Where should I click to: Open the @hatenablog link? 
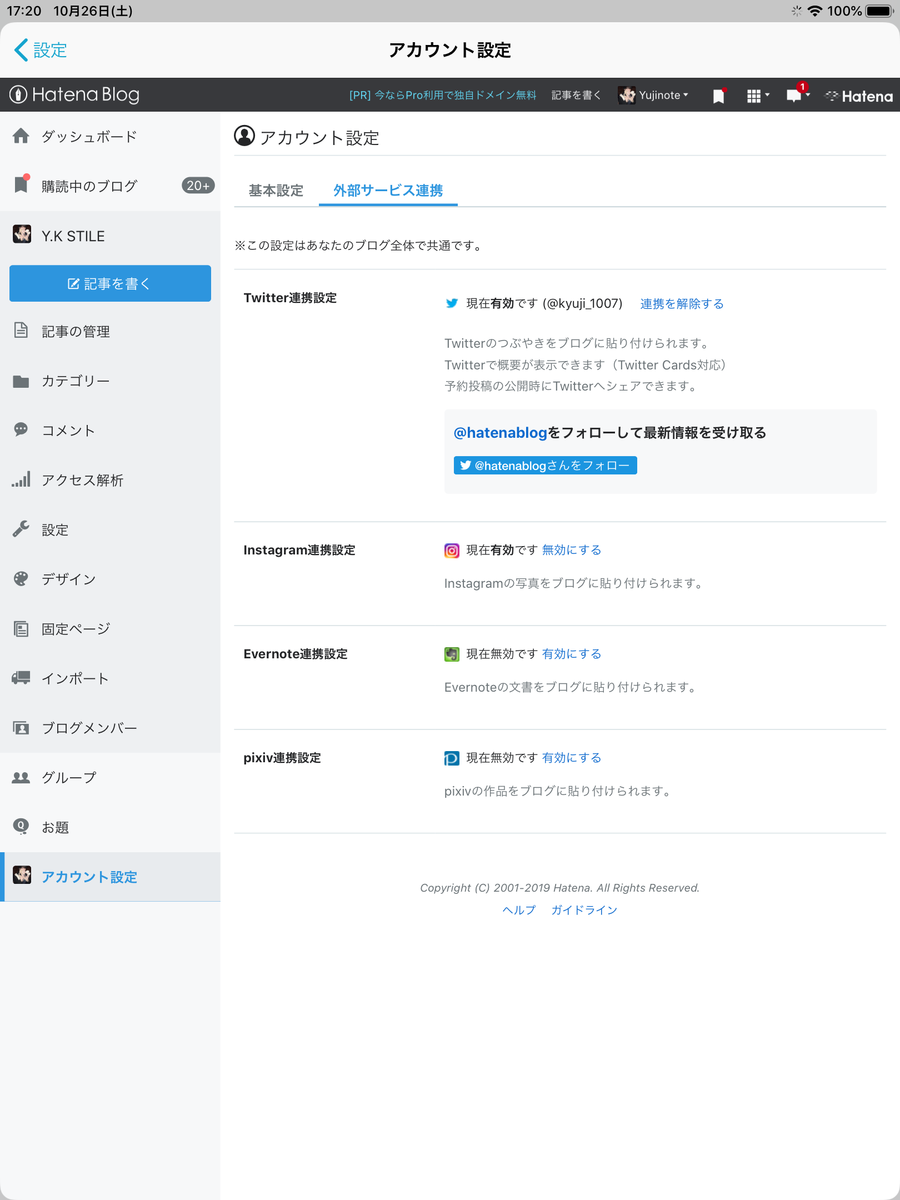click(500, 433)
